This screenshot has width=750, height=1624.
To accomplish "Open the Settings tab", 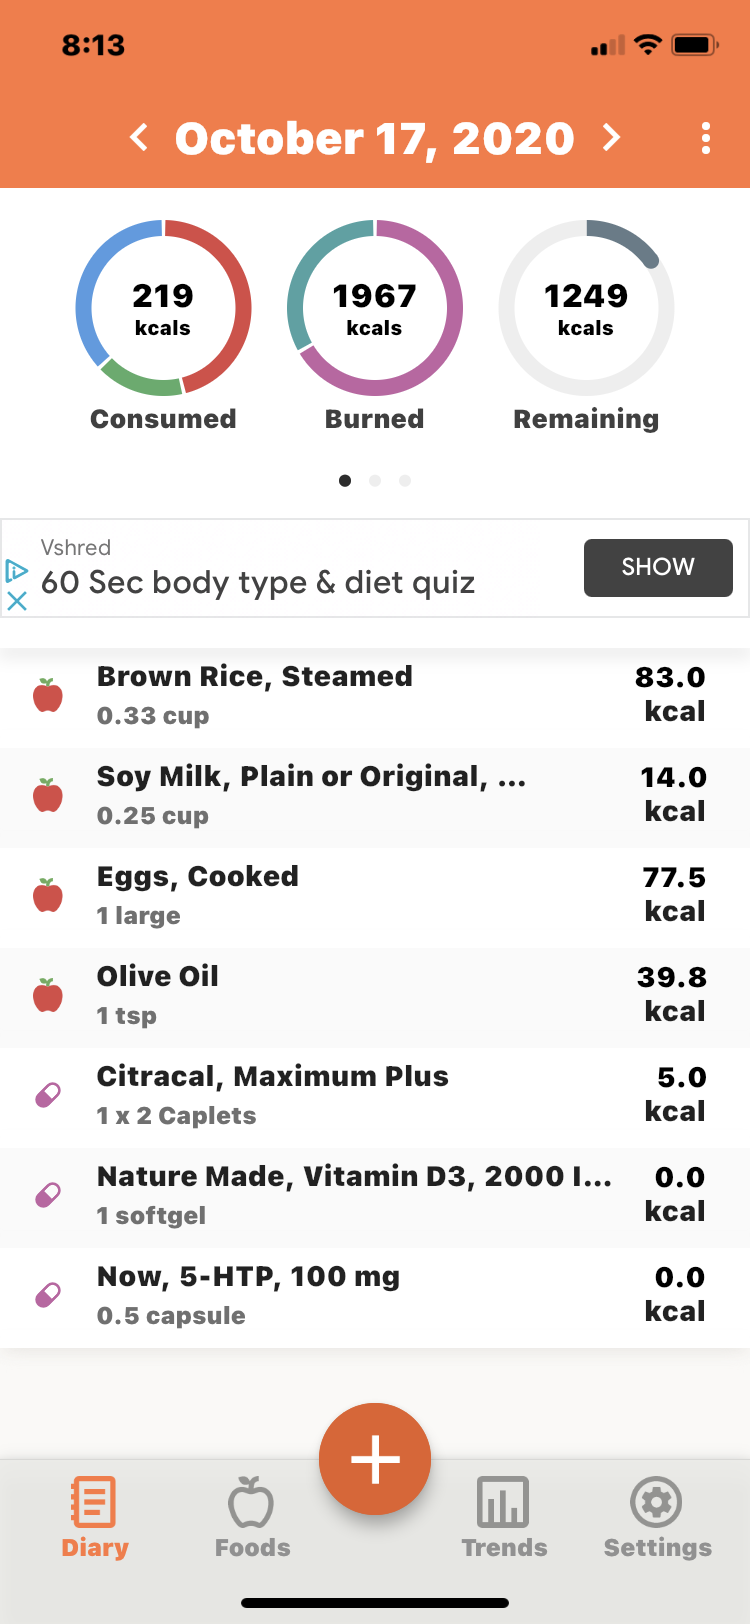I will click(657, 1517).
